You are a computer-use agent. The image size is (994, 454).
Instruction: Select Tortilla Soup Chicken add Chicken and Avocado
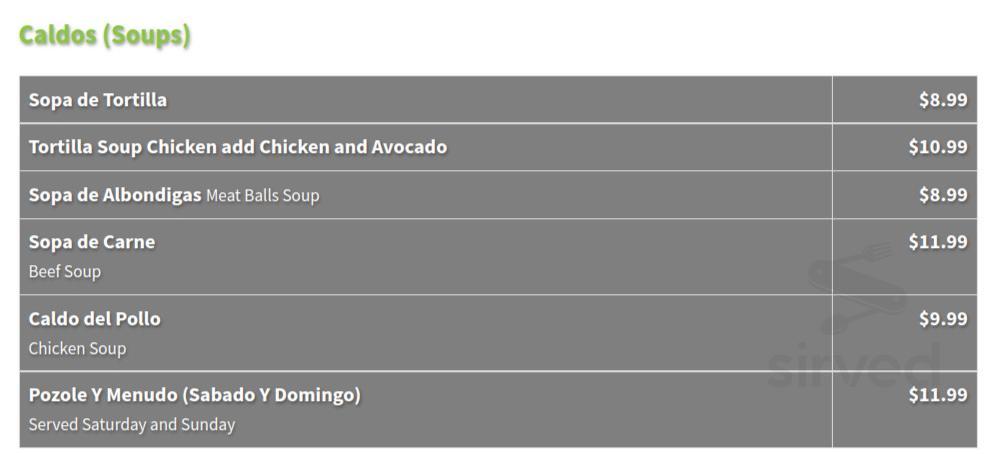[238, 147]
